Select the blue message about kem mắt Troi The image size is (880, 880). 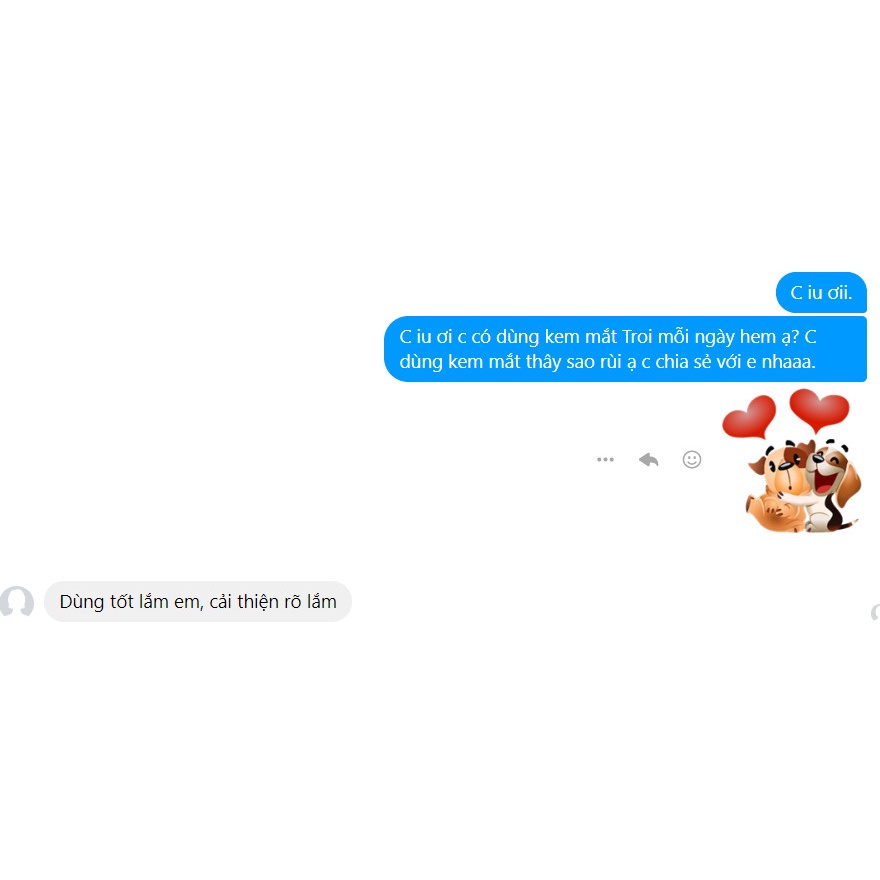tap(625, 349)
